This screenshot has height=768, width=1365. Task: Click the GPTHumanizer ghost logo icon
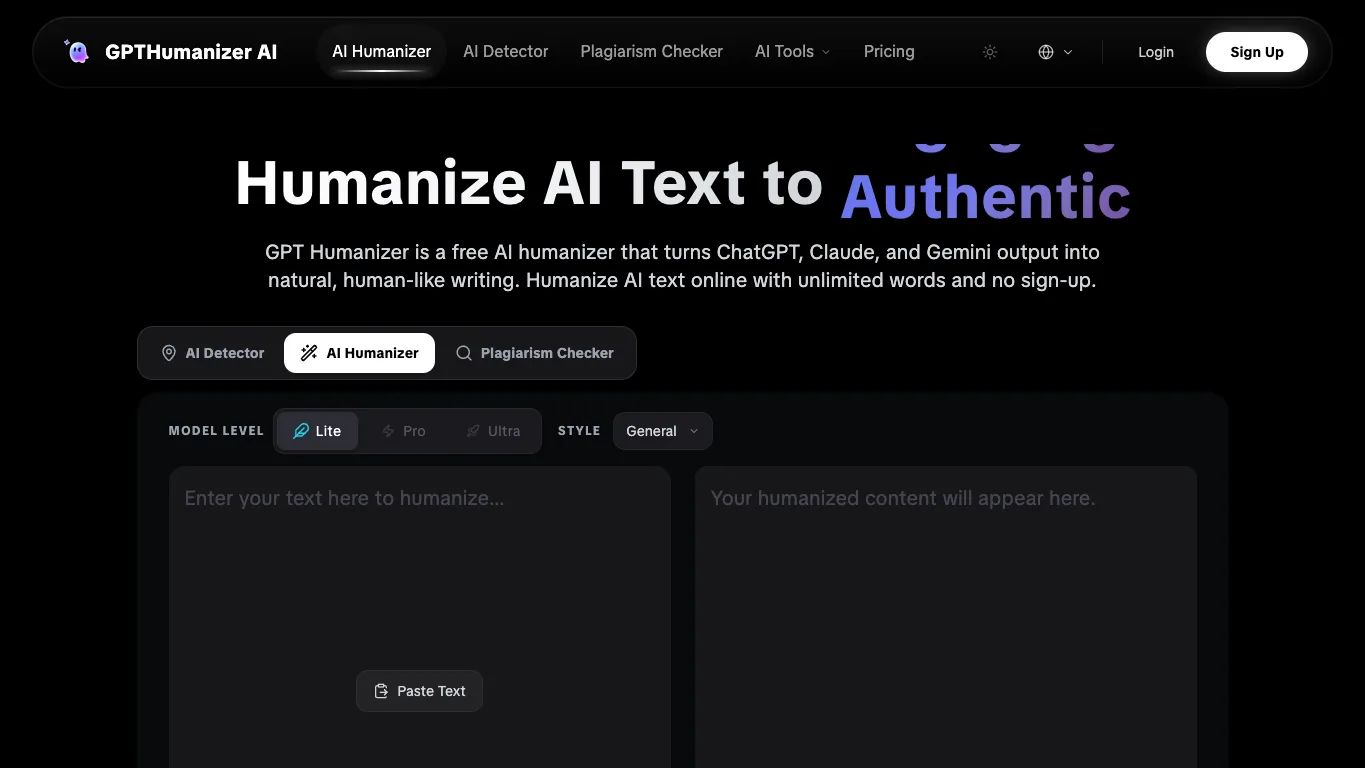coord(76,51)
